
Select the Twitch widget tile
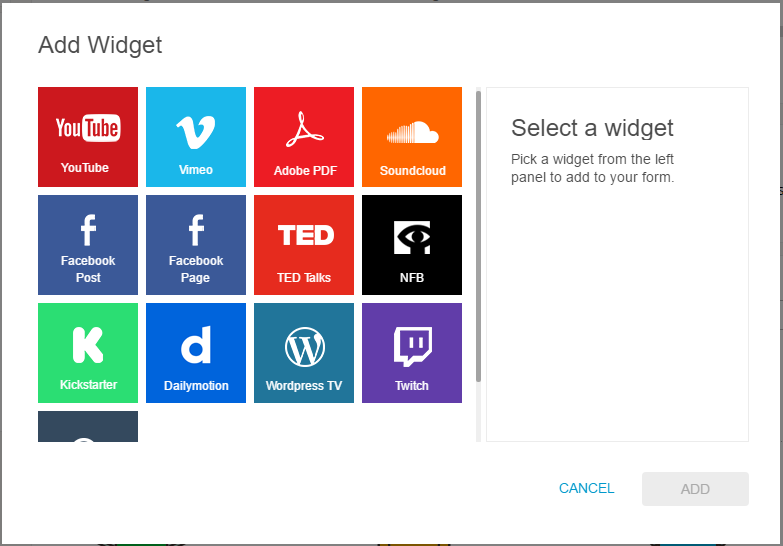(x=411, y=353)
